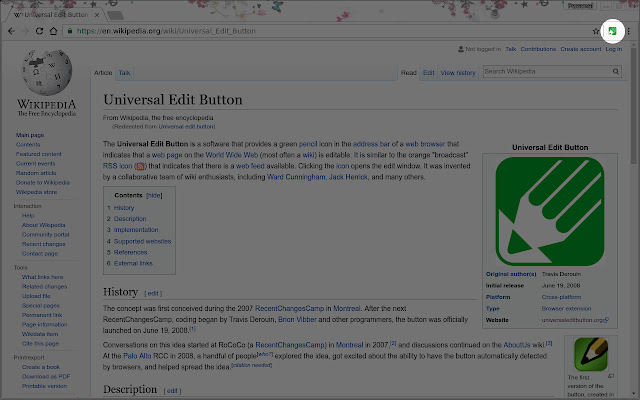Open What links here tool
The width and height of the screenshot is (640, 400).
[x=42, y=277]
